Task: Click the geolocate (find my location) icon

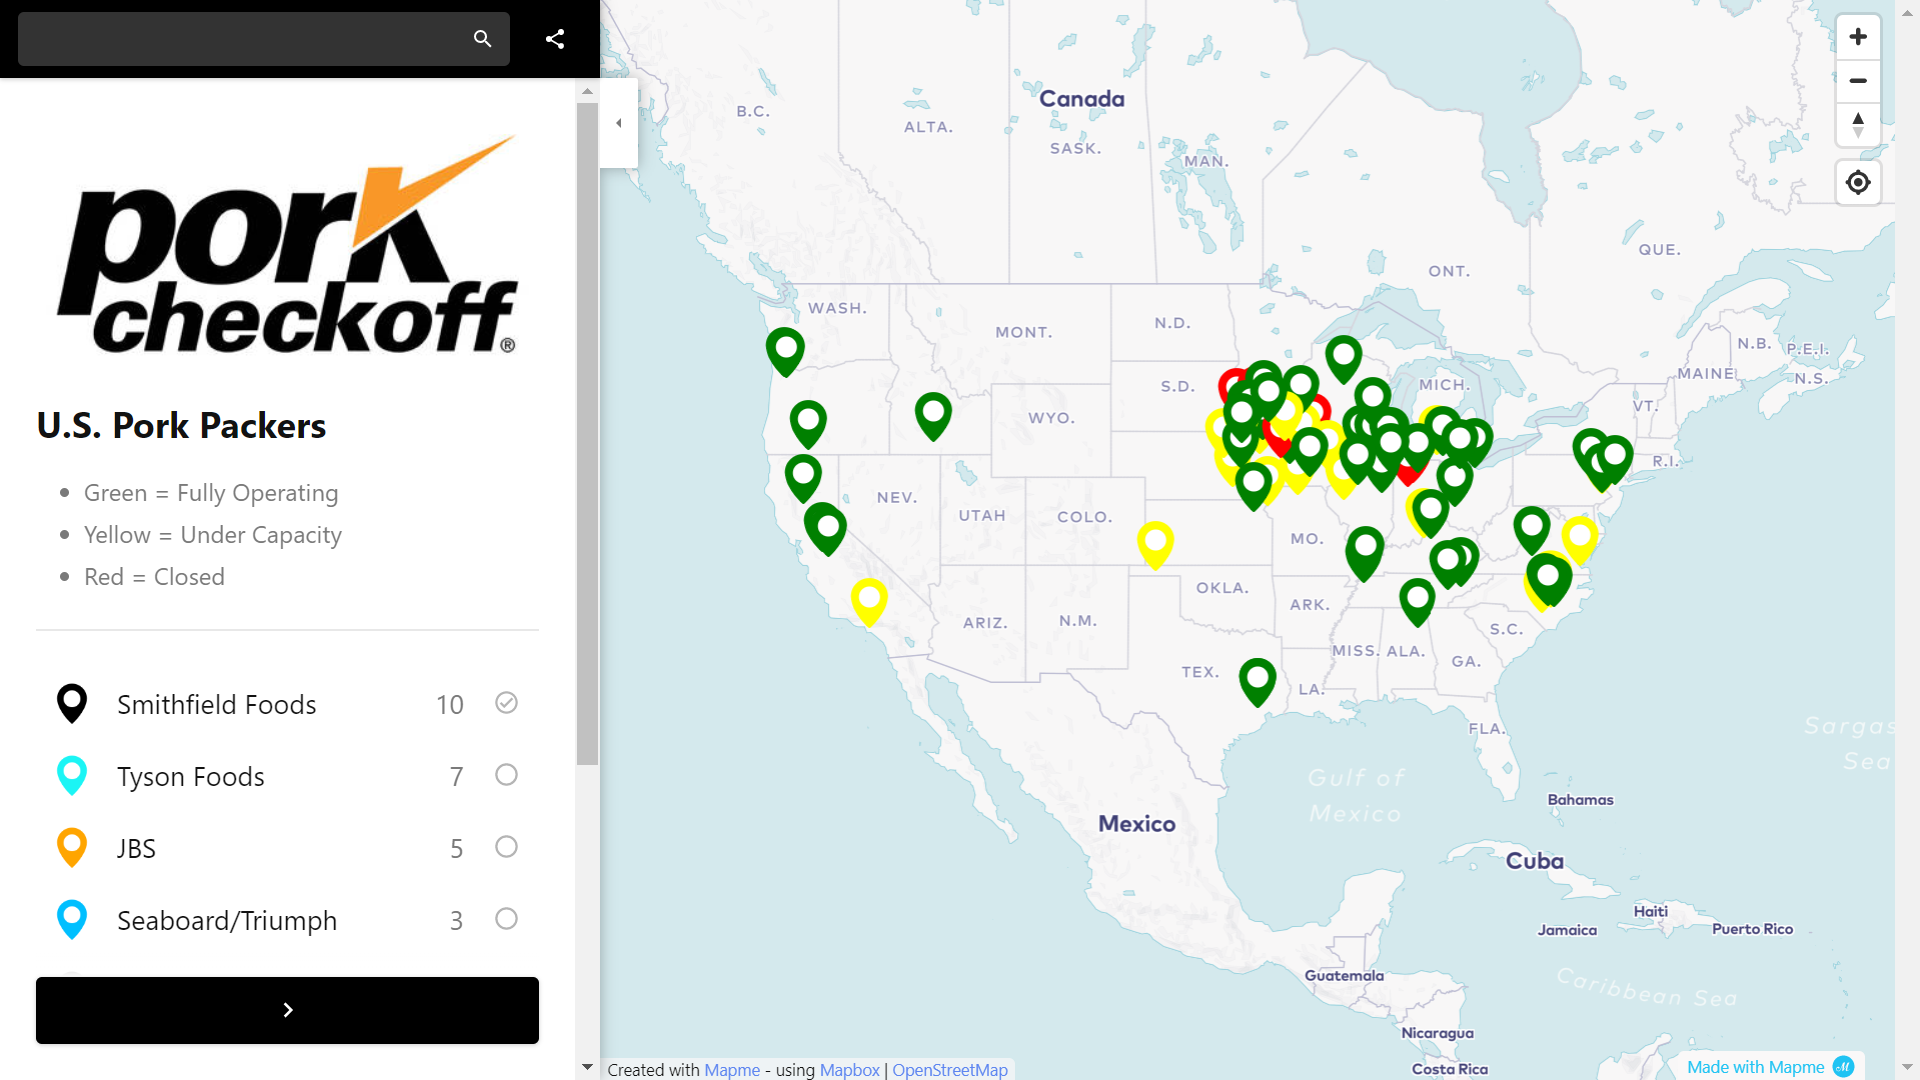Action: 1858,182
